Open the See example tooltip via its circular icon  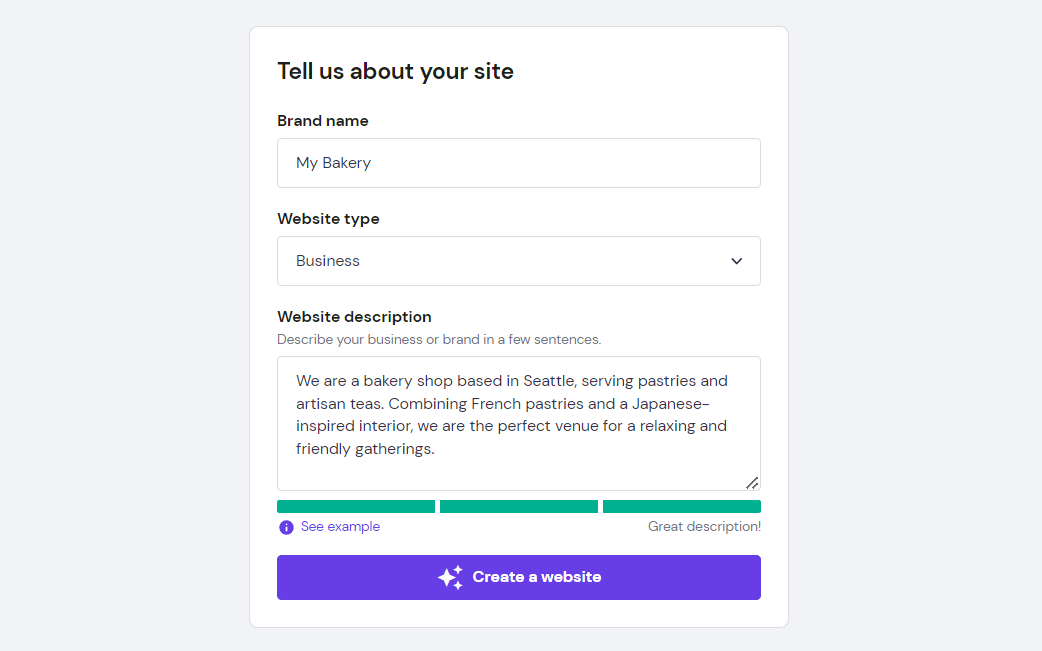coord(286,526)
